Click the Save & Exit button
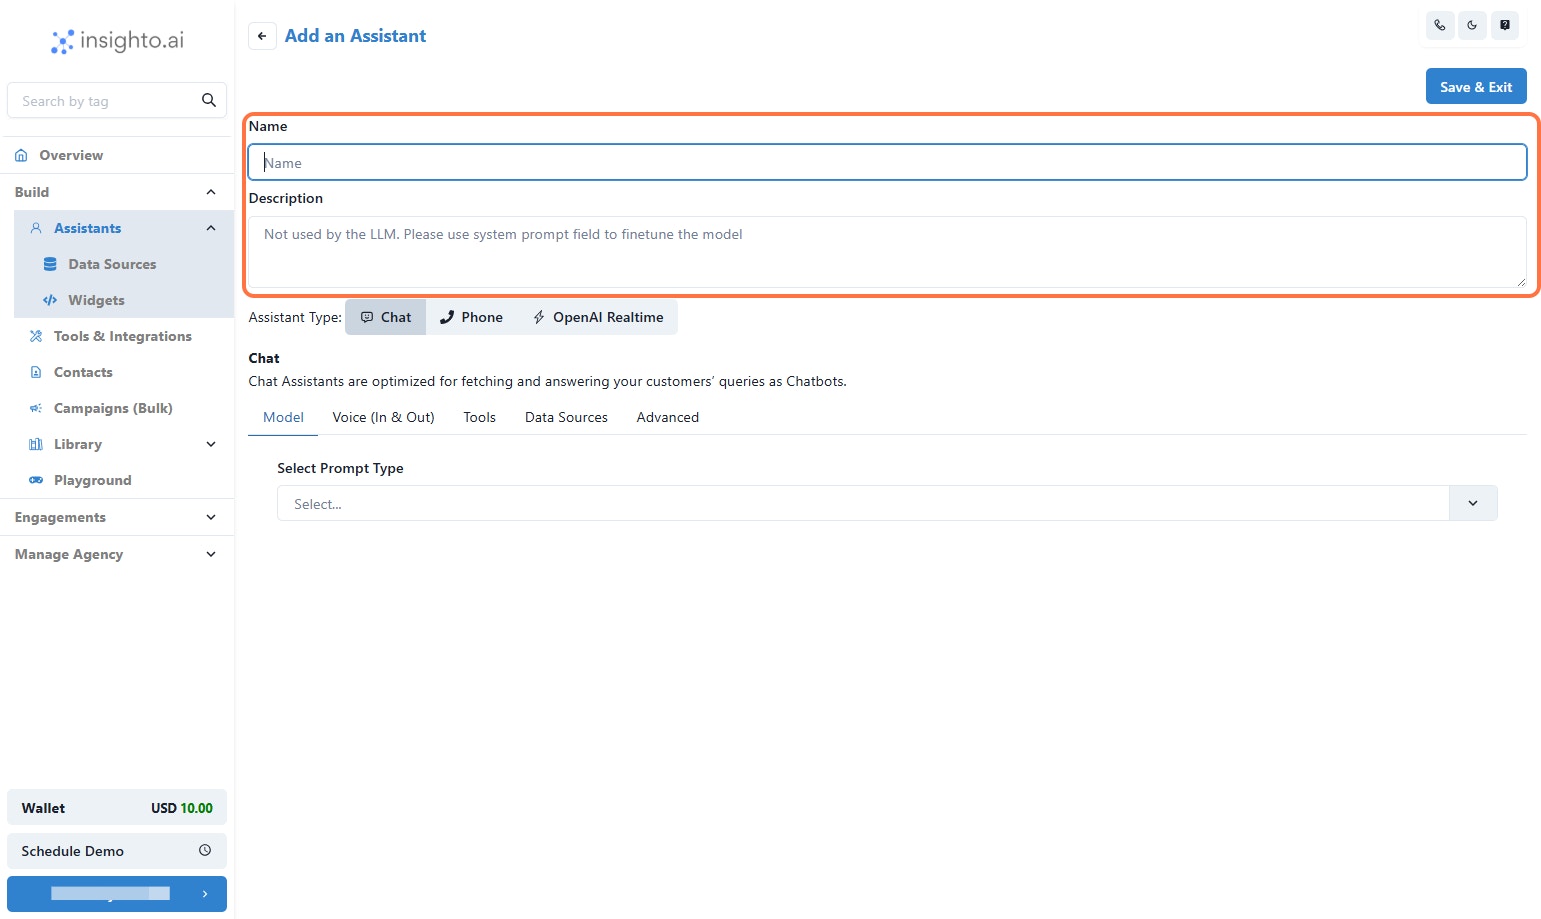Image resolution: width=1541 pixels, height=919 pixels. pos(1476,86)
